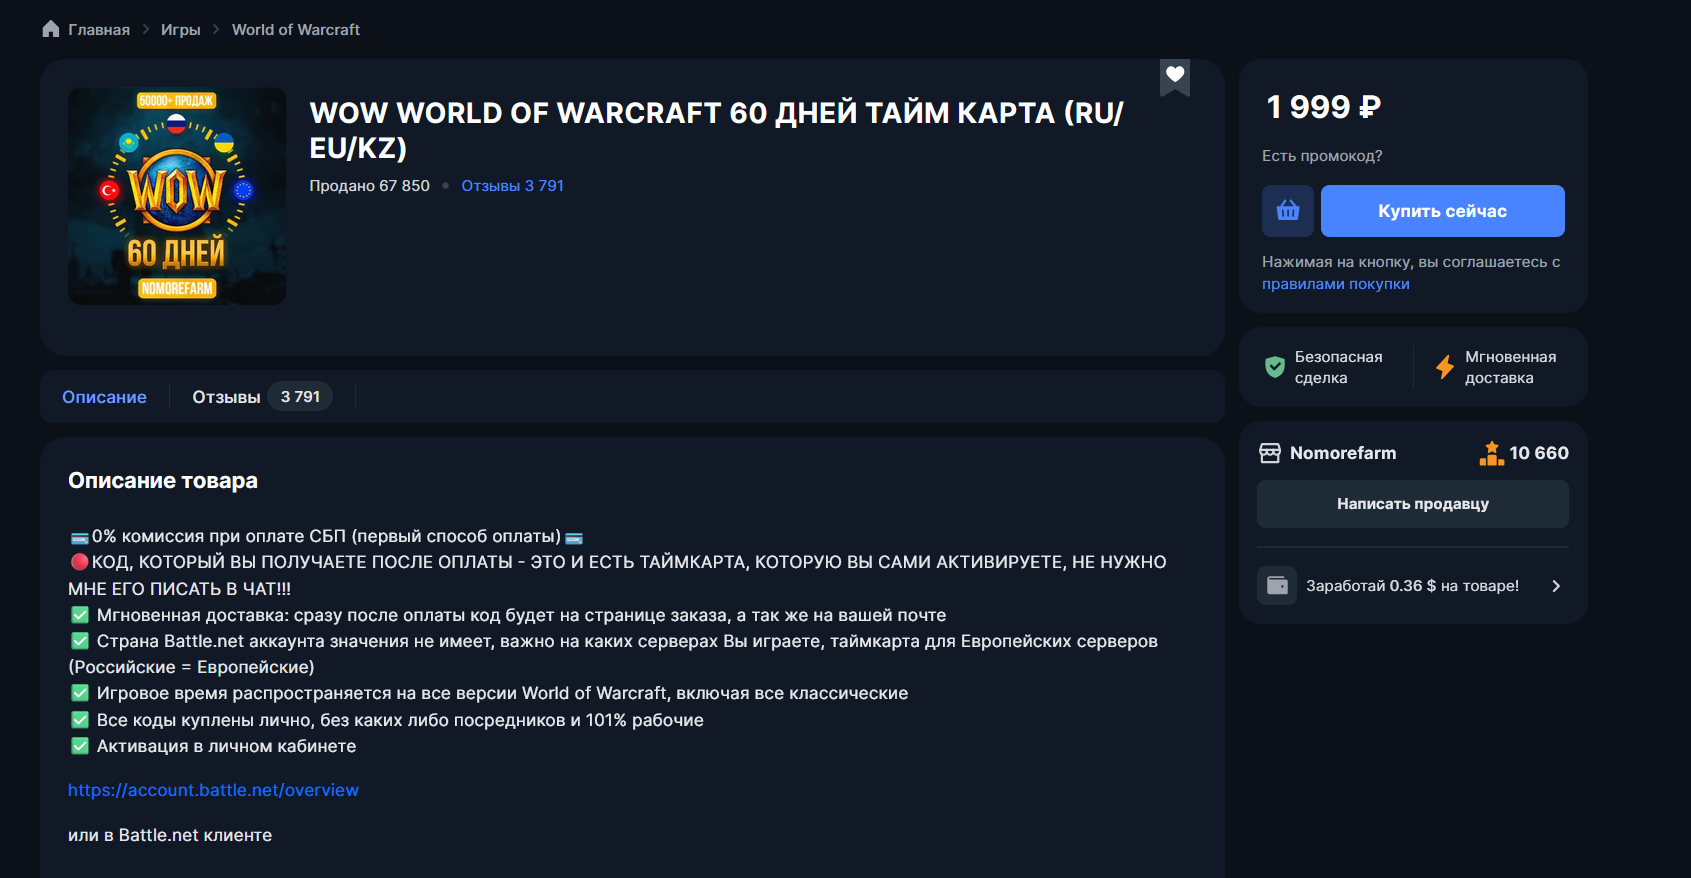Image resolution: width=1691 pixels, height=878 pixels.
Task: Click the 'Купить сейчас' button
Action: click(x=1443, y=211)
